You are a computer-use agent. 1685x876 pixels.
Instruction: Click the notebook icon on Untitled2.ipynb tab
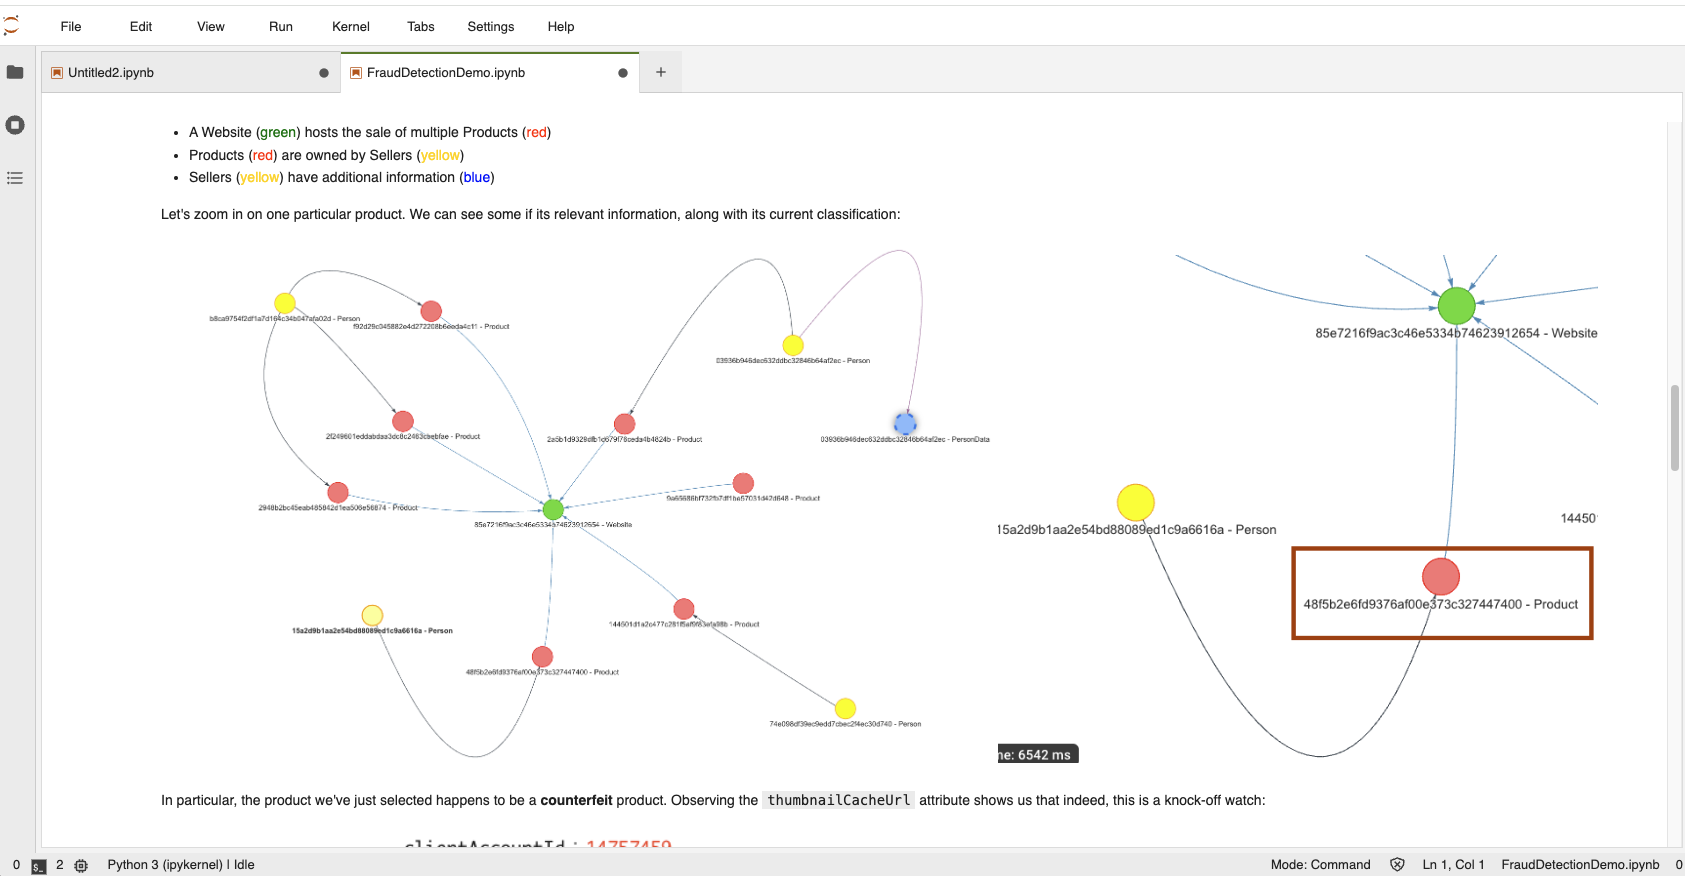point(57,73)
